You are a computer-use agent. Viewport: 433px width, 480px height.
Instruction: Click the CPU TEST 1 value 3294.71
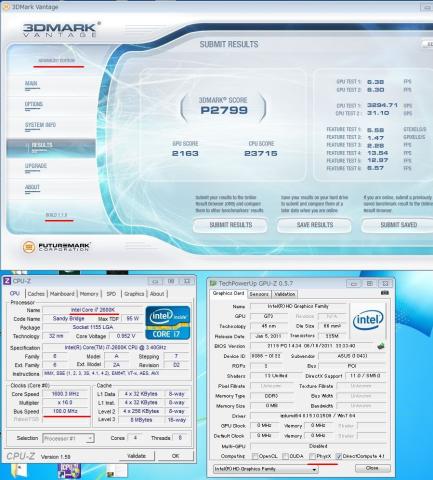[x=382, y=105]
